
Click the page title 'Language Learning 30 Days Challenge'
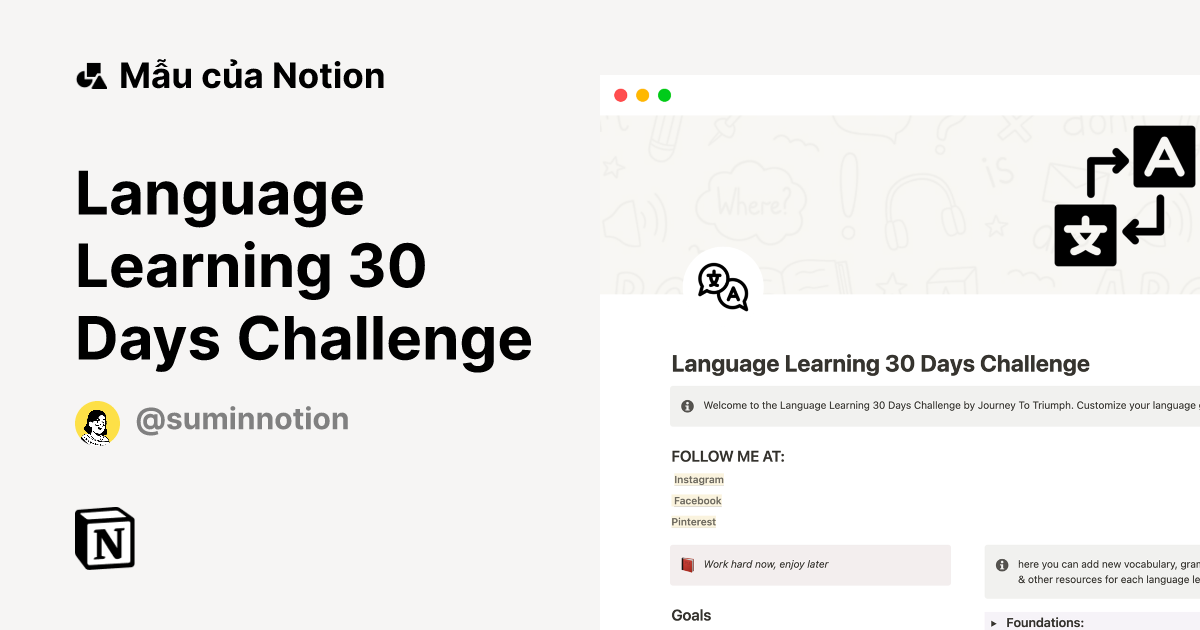pos(880,363)
